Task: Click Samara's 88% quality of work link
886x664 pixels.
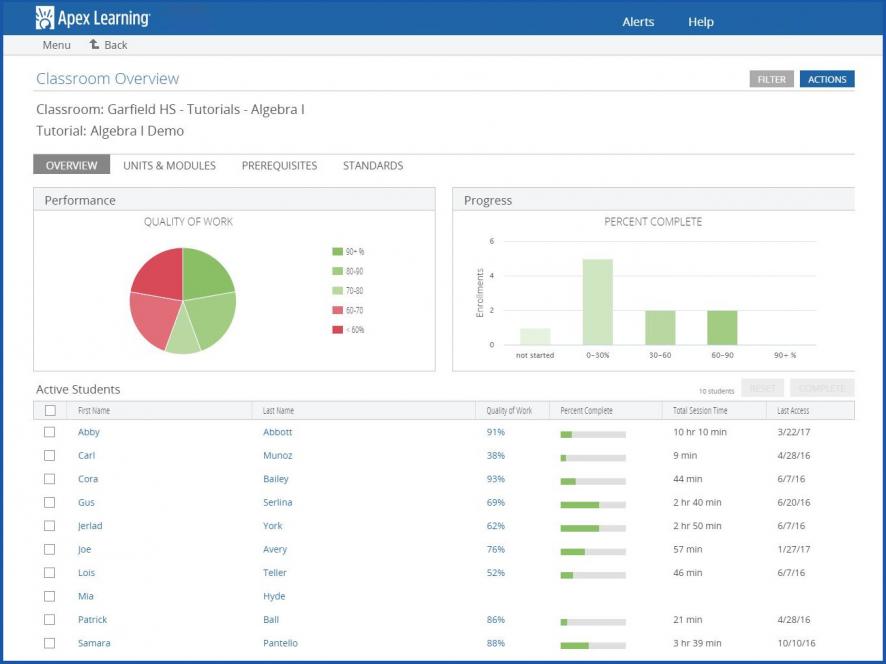Action: click(495, 643)
